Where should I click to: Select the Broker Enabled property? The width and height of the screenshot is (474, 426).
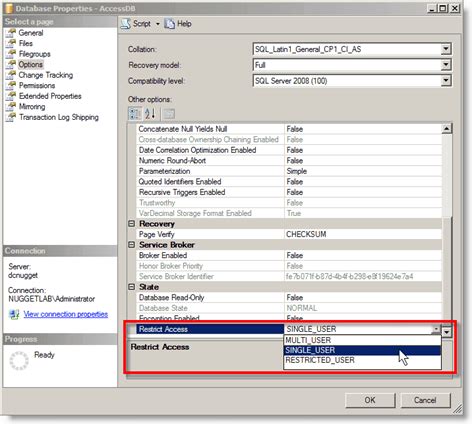click(289, 255)
